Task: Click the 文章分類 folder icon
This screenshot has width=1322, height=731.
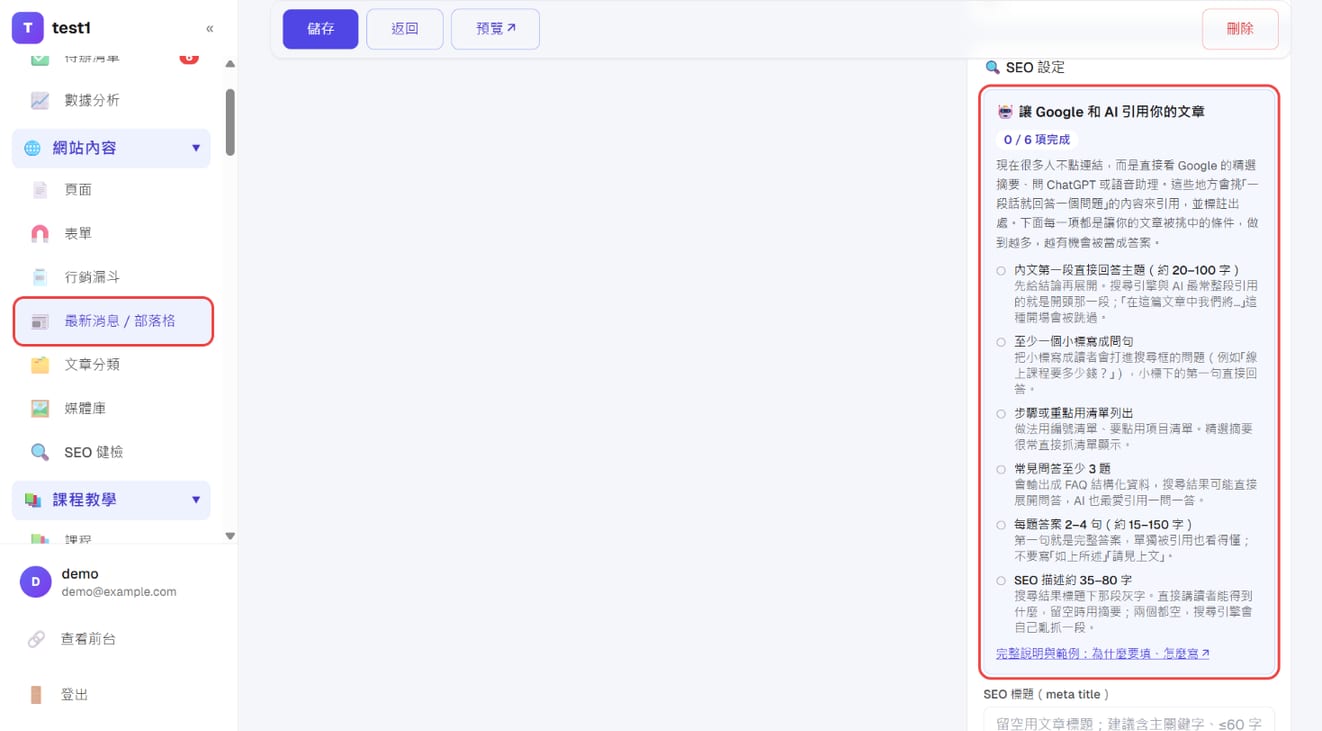Action: tap(40, 365)
